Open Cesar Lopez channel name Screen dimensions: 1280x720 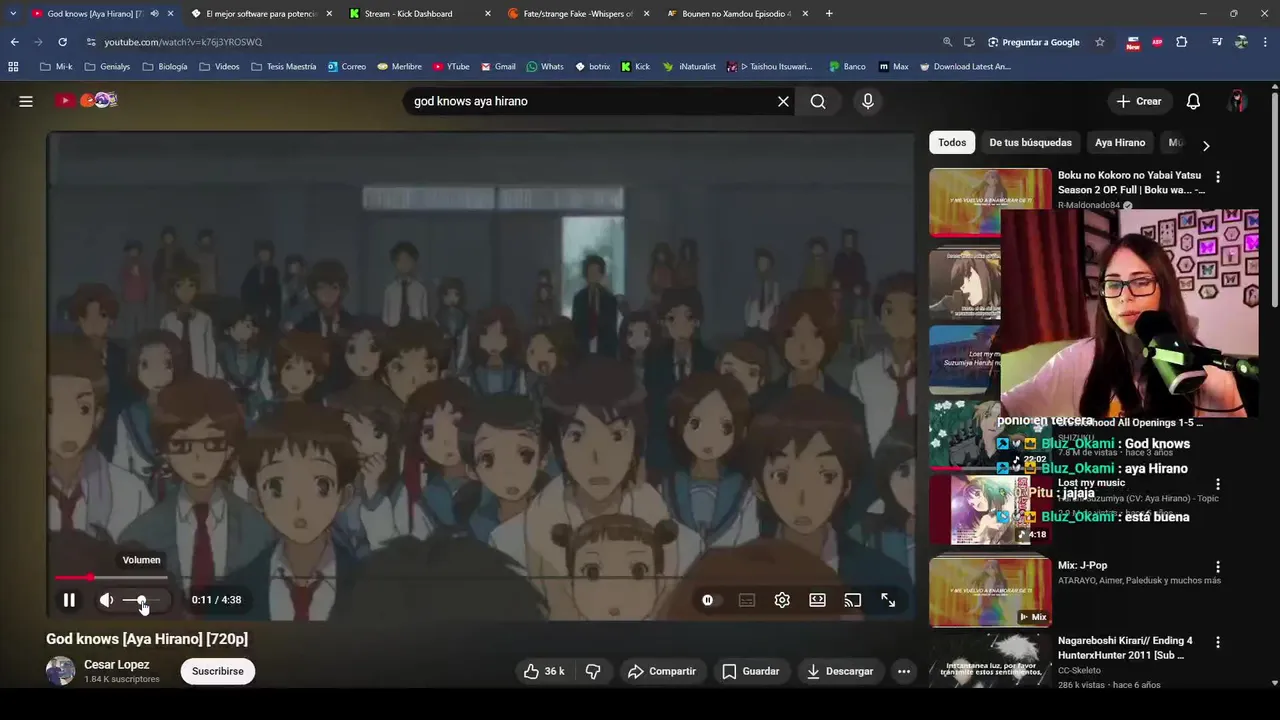(117, 664)
